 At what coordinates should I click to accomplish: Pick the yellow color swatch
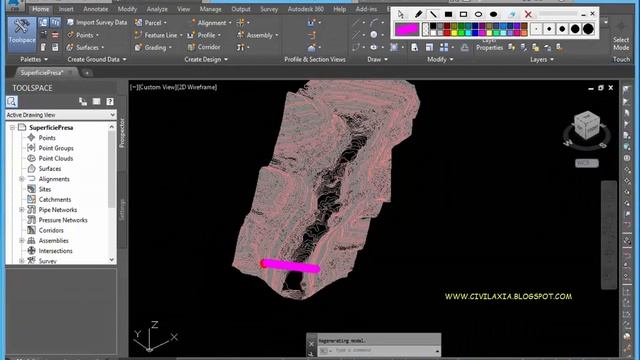pyautogui.click(x=454, y=33)
